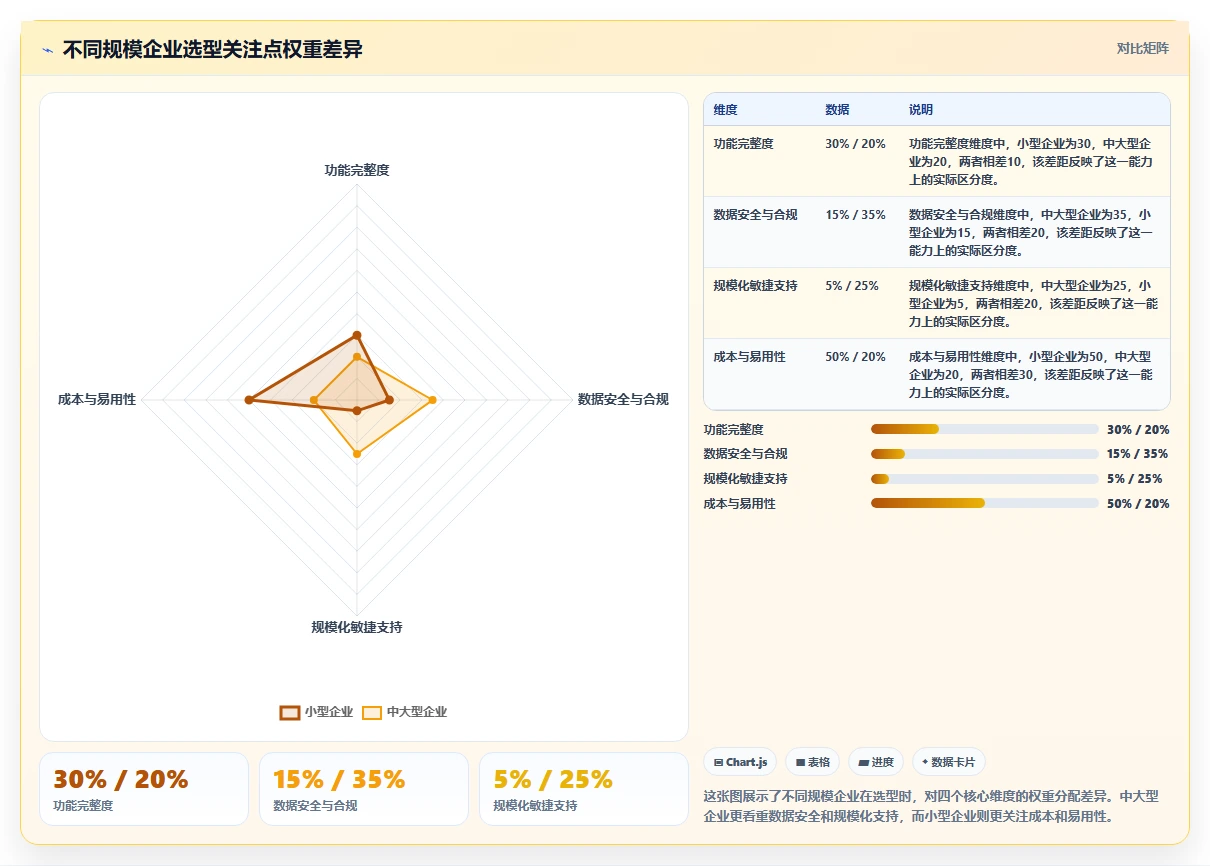Viewport: 1210px width, 866px height.
Task: Click the title 不同规模企业选型关注点权重差异
Action: [x=213, y=50]
